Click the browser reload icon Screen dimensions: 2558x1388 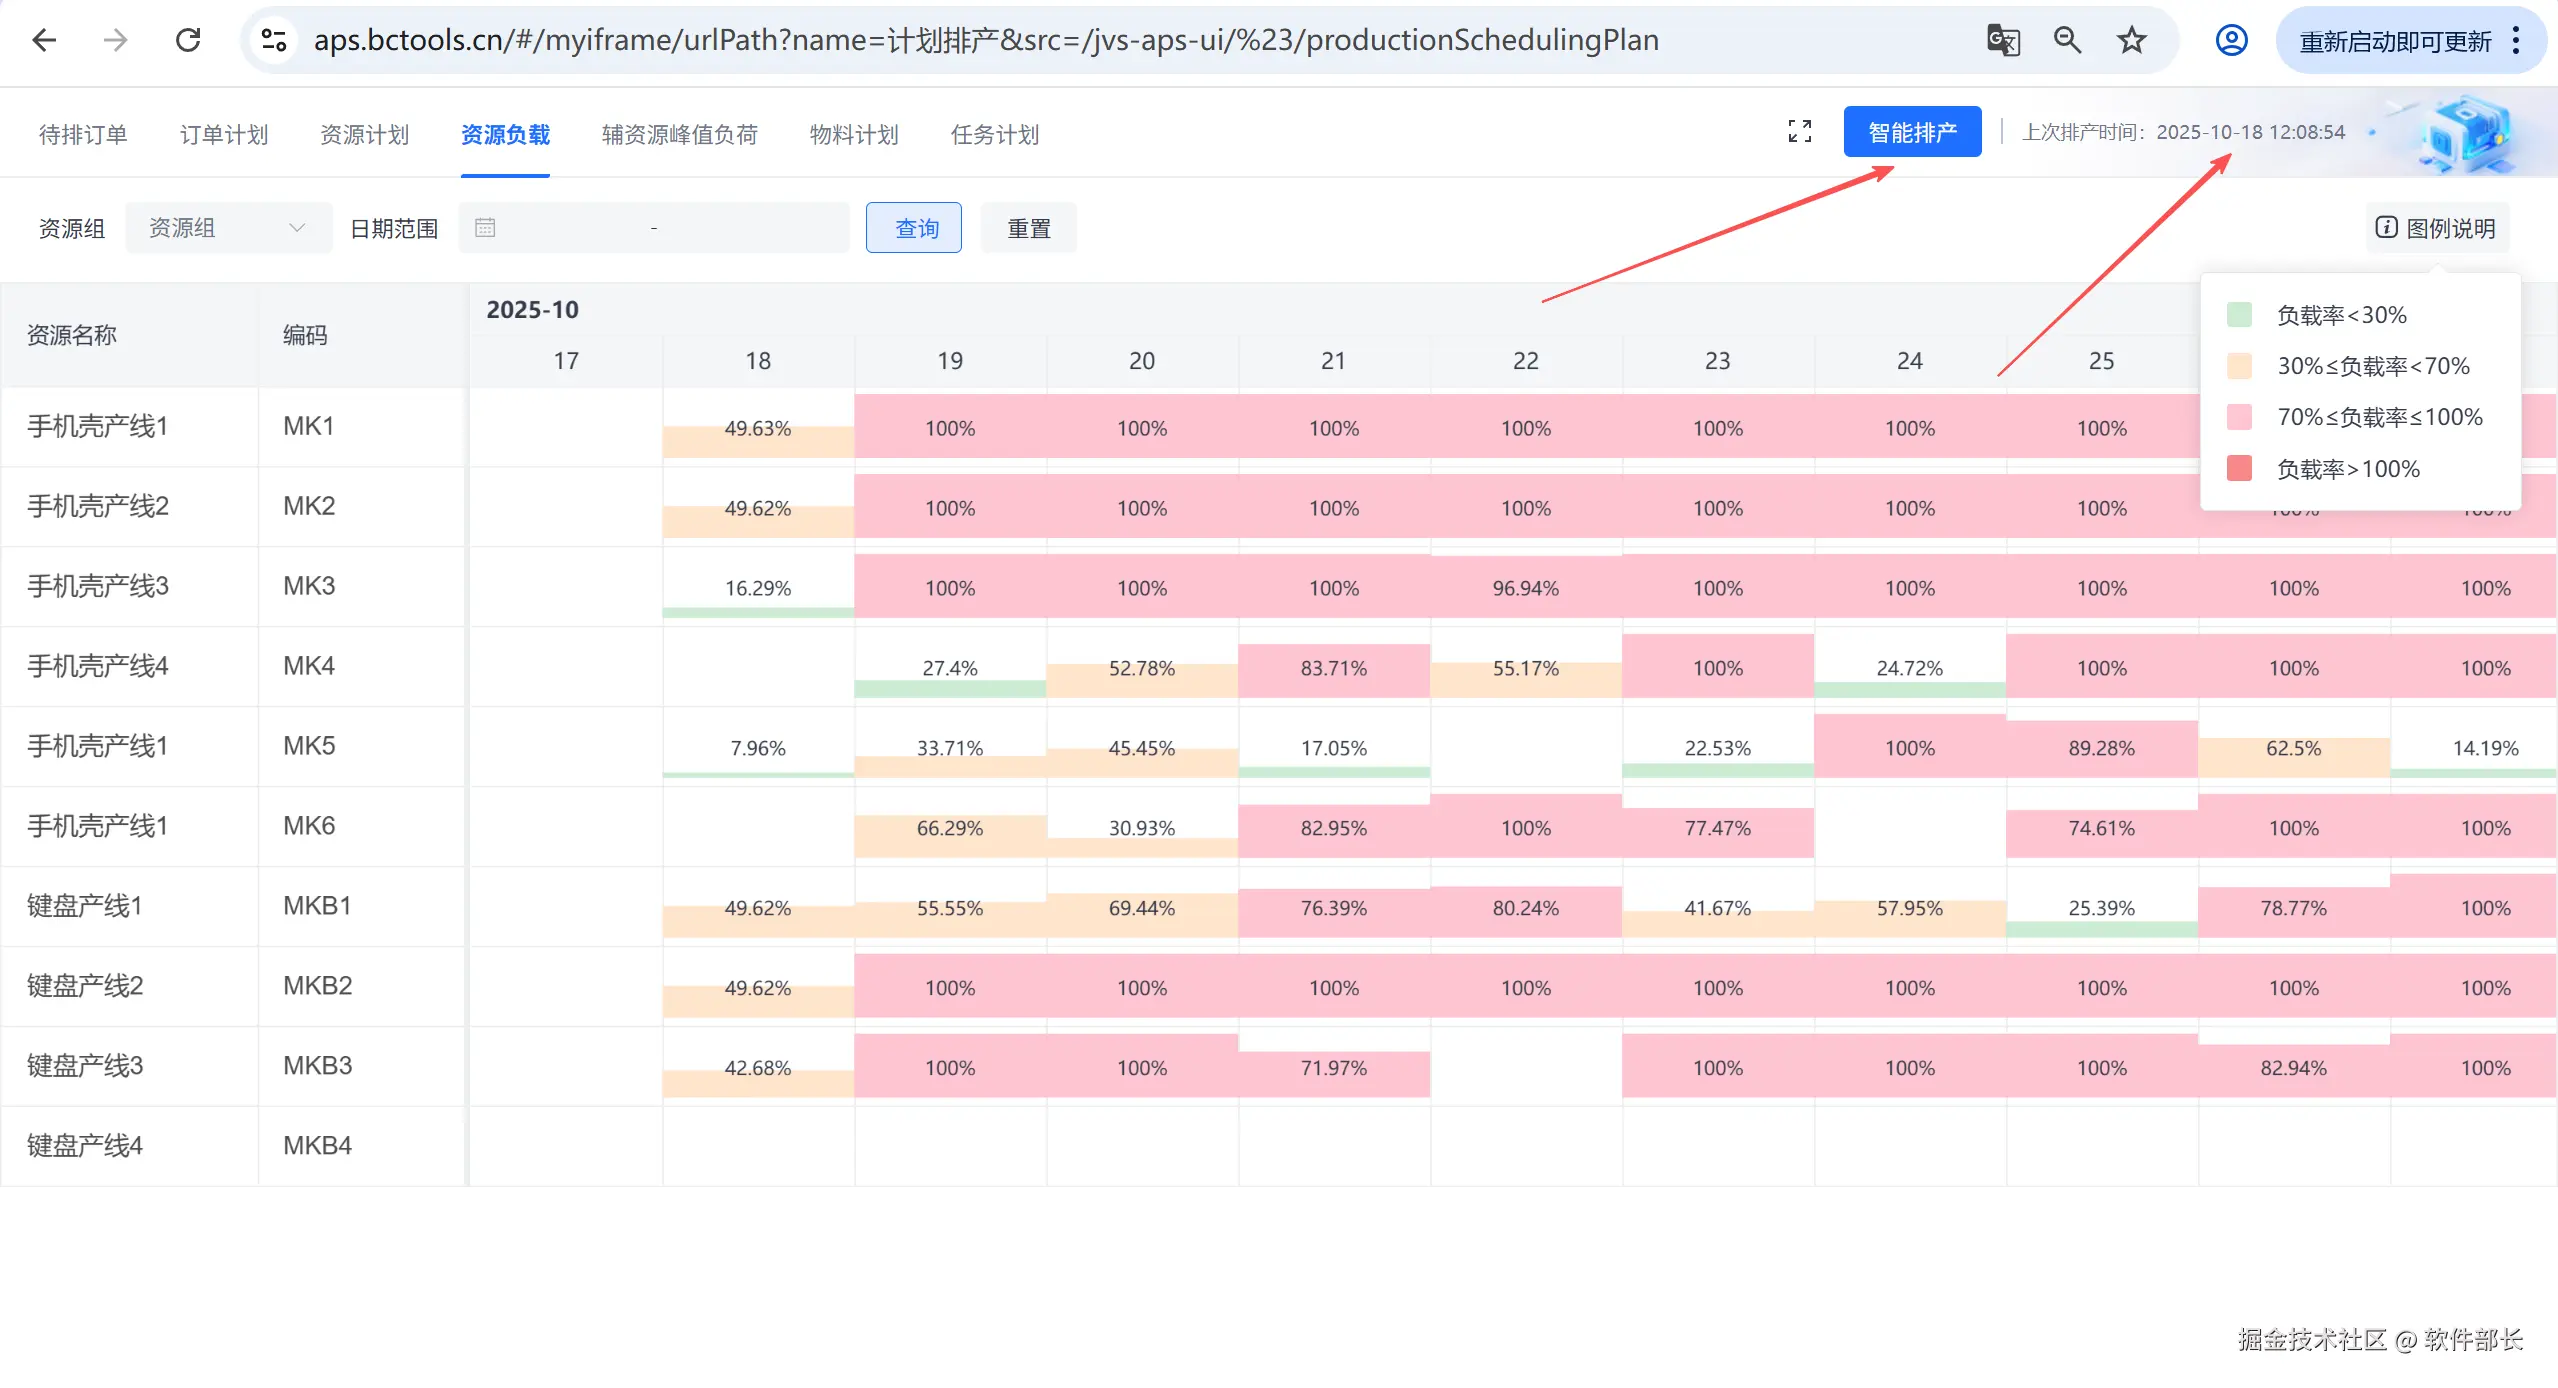188,40
